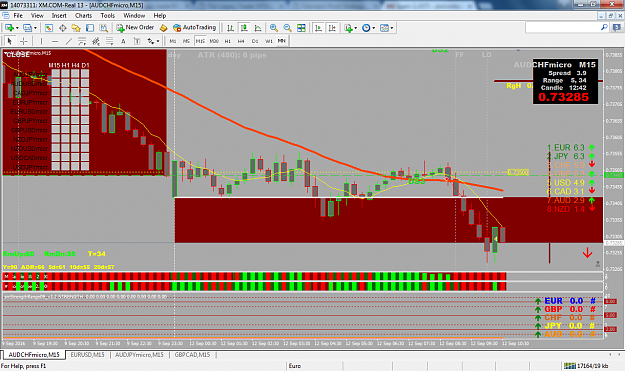This screenshot has height=371, width=625.
Task: Switch timeframe to M30
Action: coord(214,41)
